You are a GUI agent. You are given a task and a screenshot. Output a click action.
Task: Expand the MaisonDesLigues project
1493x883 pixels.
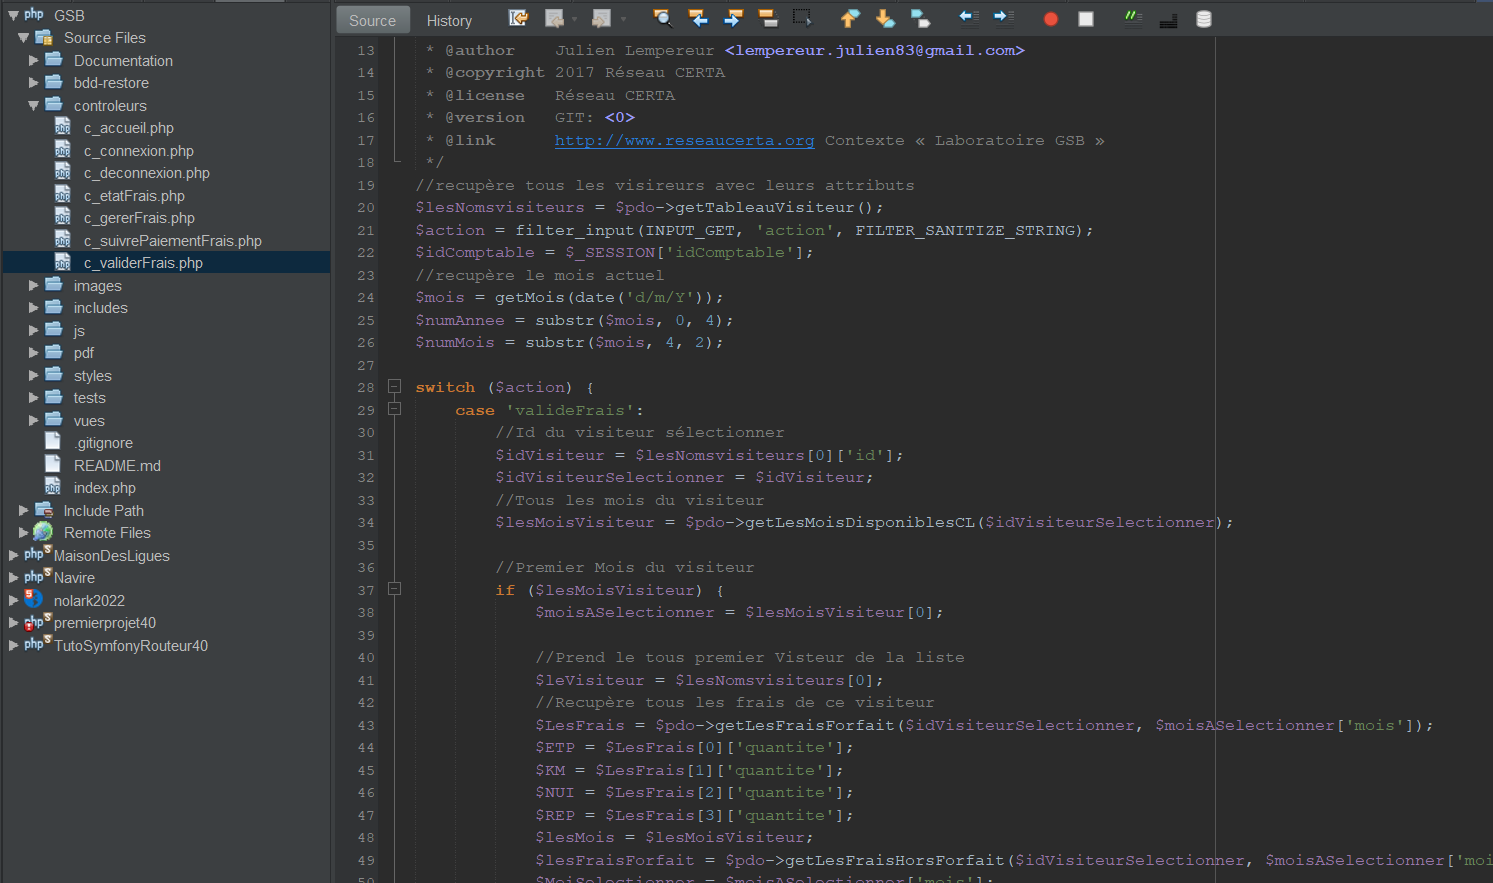pos(13,555)
